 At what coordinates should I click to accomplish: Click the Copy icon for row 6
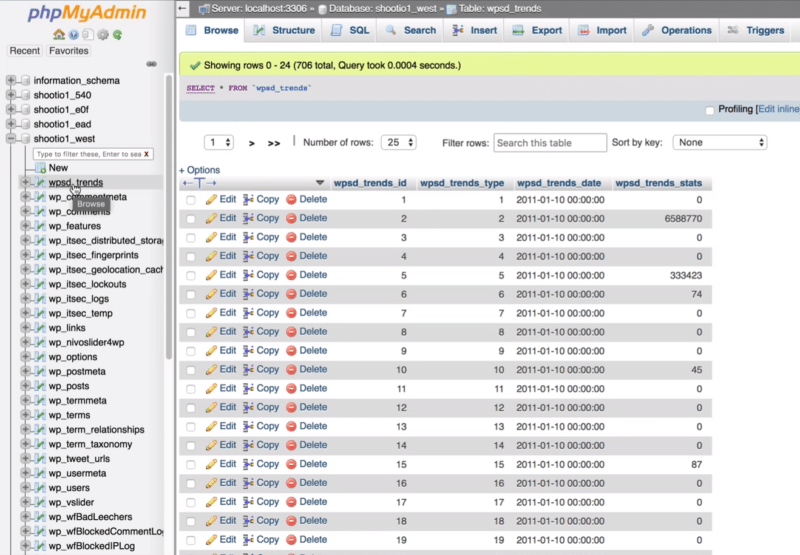pos(248,294)
